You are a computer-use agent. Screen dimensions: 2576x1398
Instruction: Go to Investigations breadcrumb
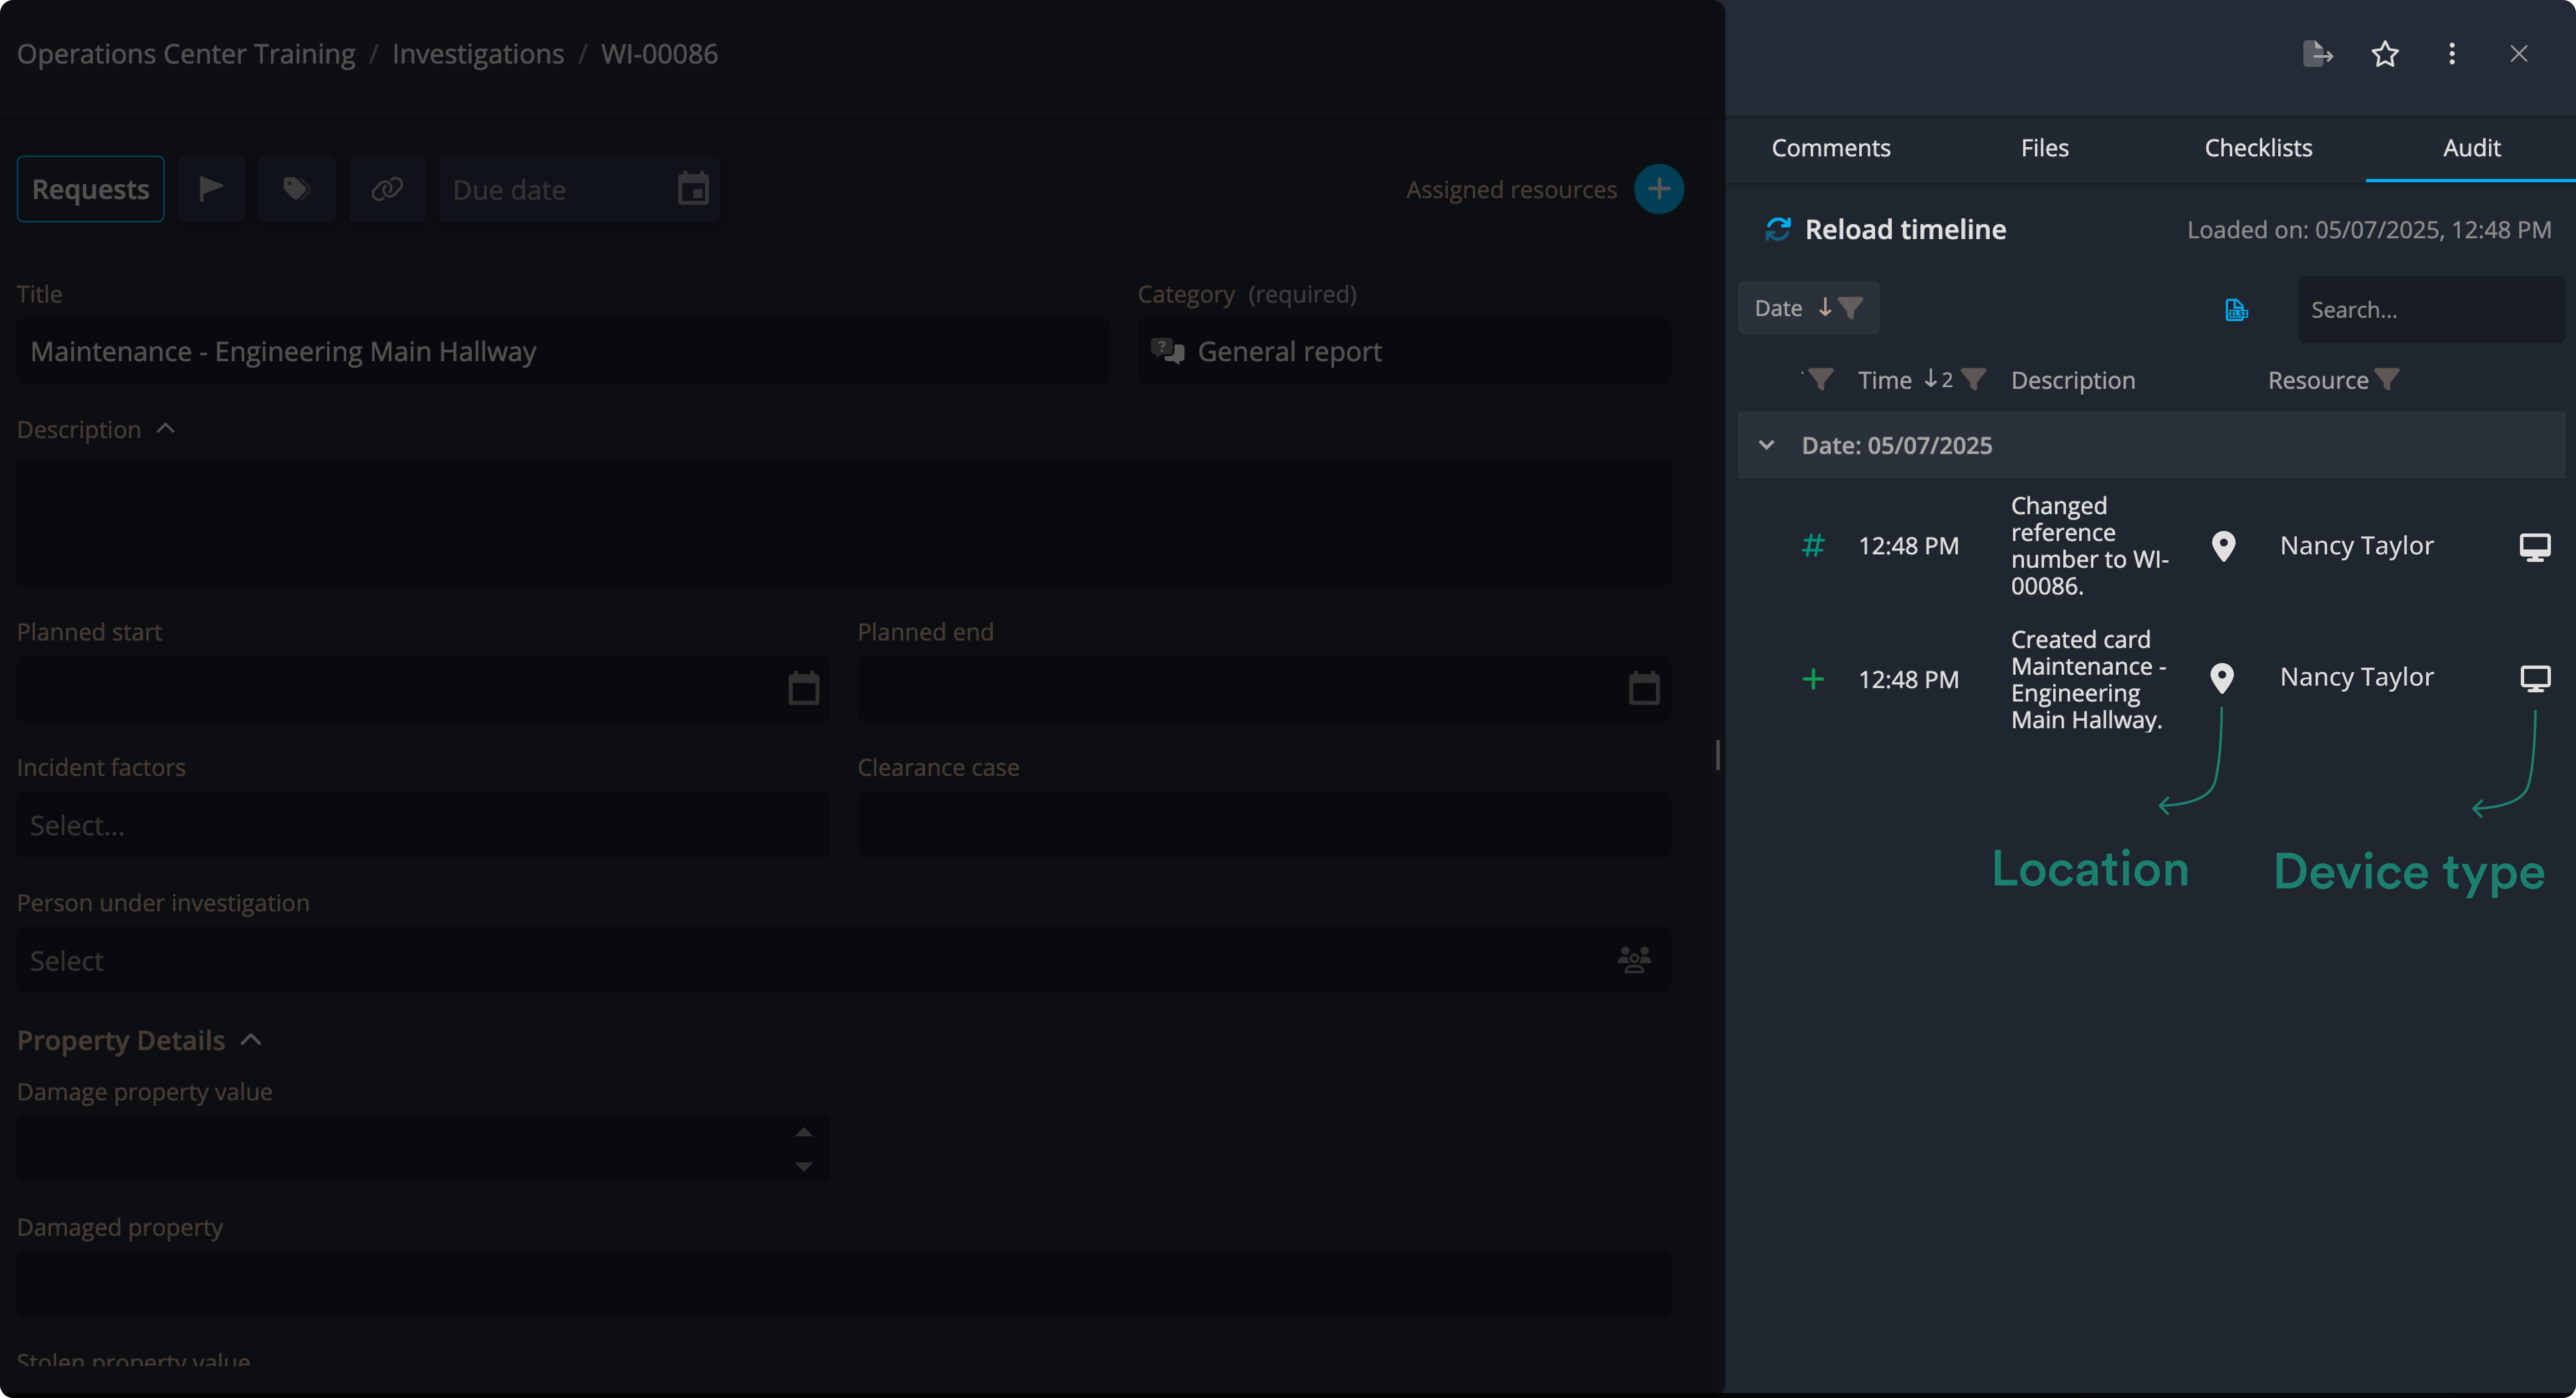(x=477, y=53)
